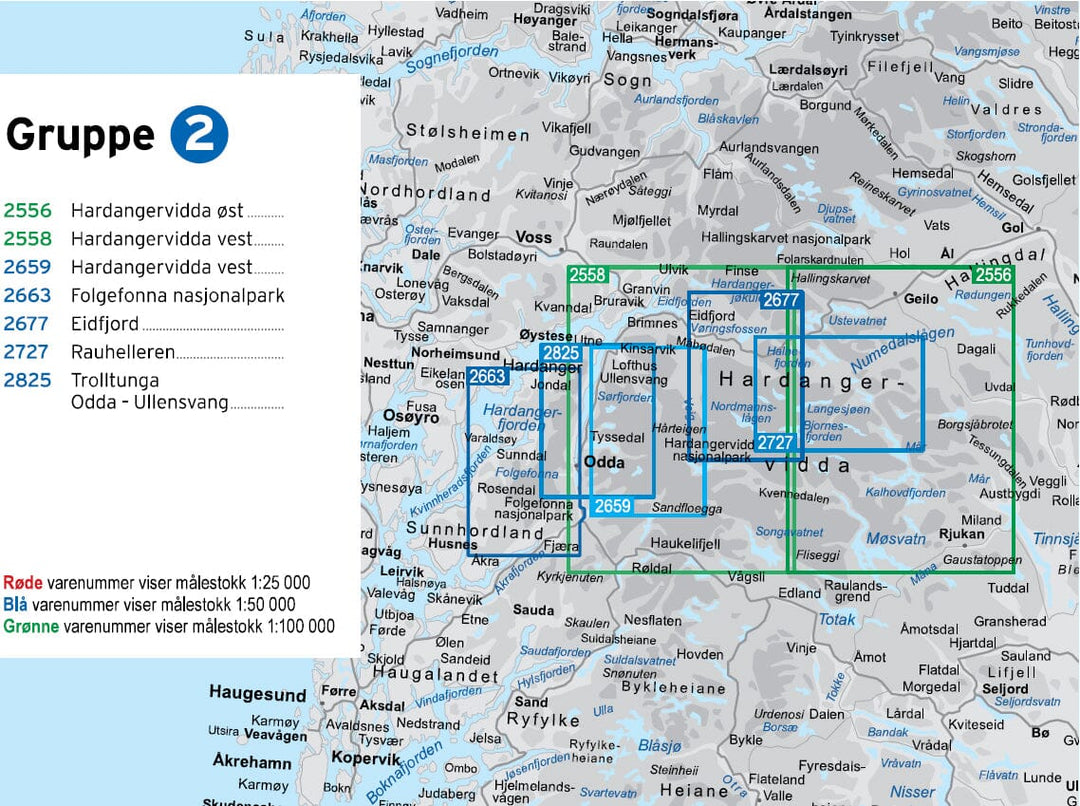Click the blue 2825 map sheet tag
The image size is (1080, 806).
[561, 353]
